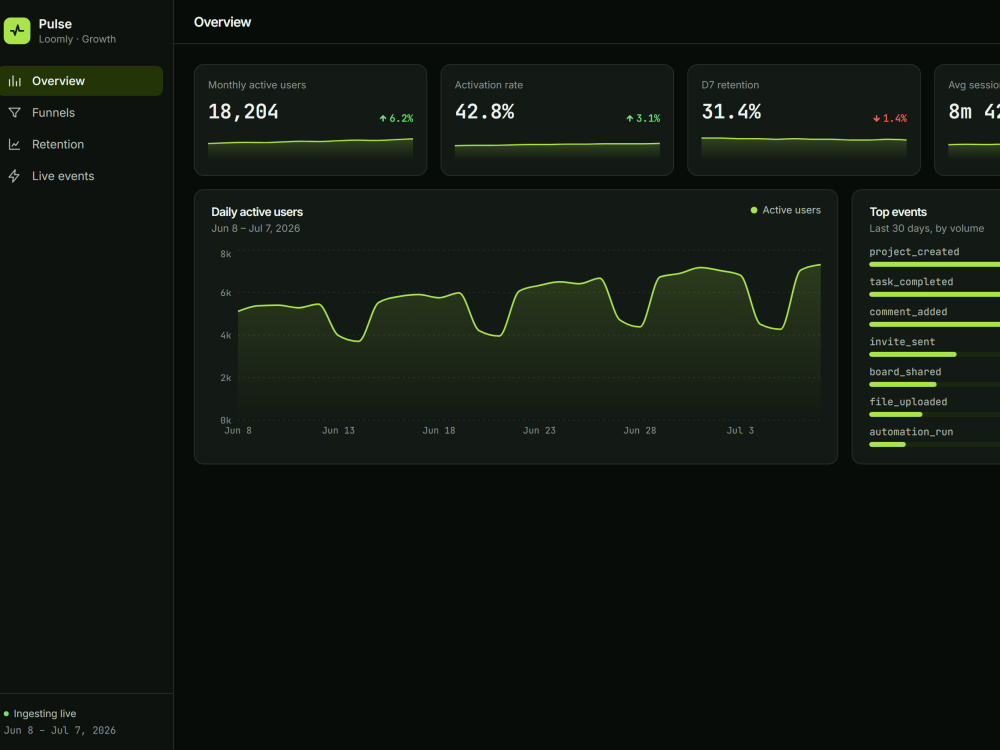Click the Top events heading
1000x750 pixels.
[898, 212]
